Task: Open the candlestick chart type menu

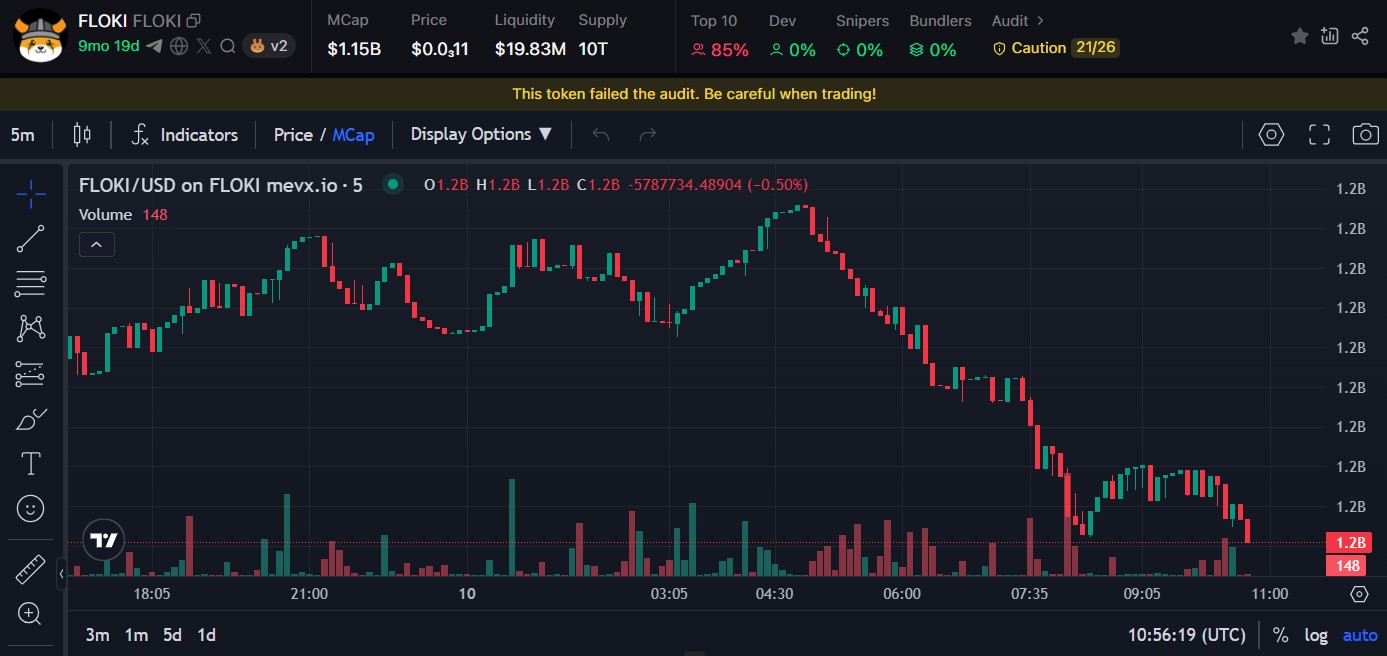Action: pyautogui.click(x=82, y=134)
